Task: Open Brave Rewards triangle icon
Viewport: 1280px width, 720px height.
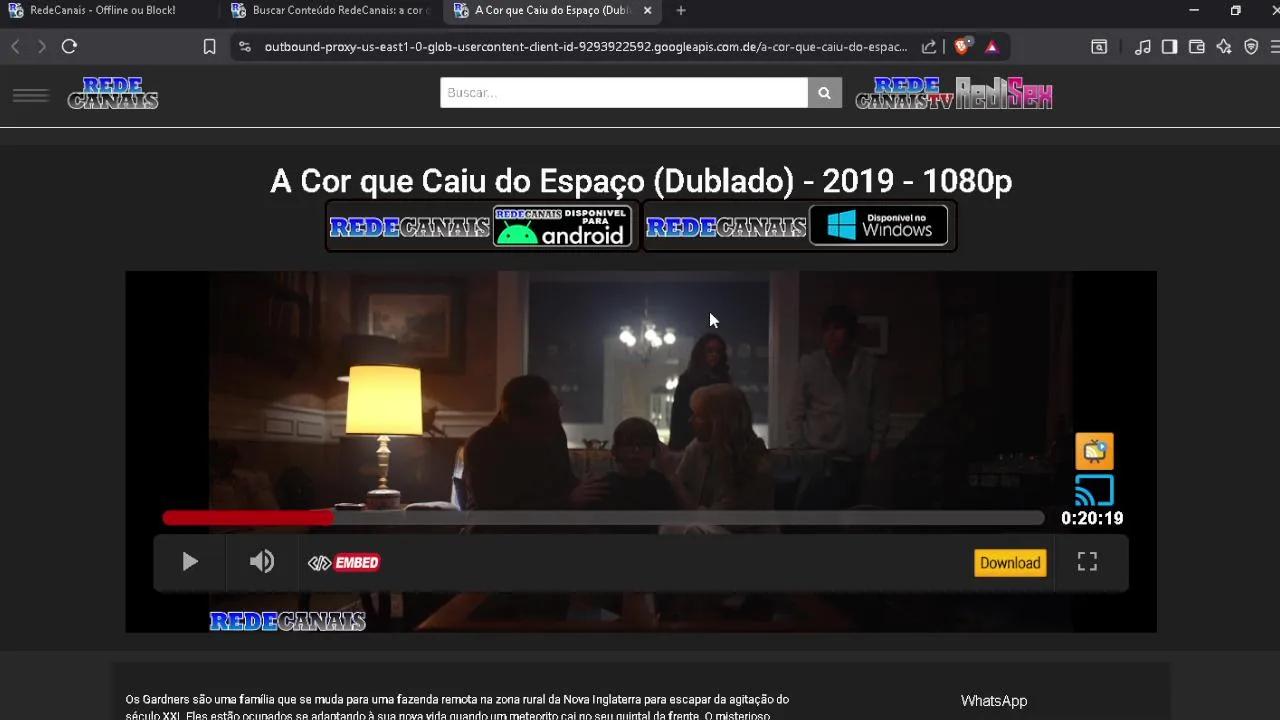Action: point(991,47)
